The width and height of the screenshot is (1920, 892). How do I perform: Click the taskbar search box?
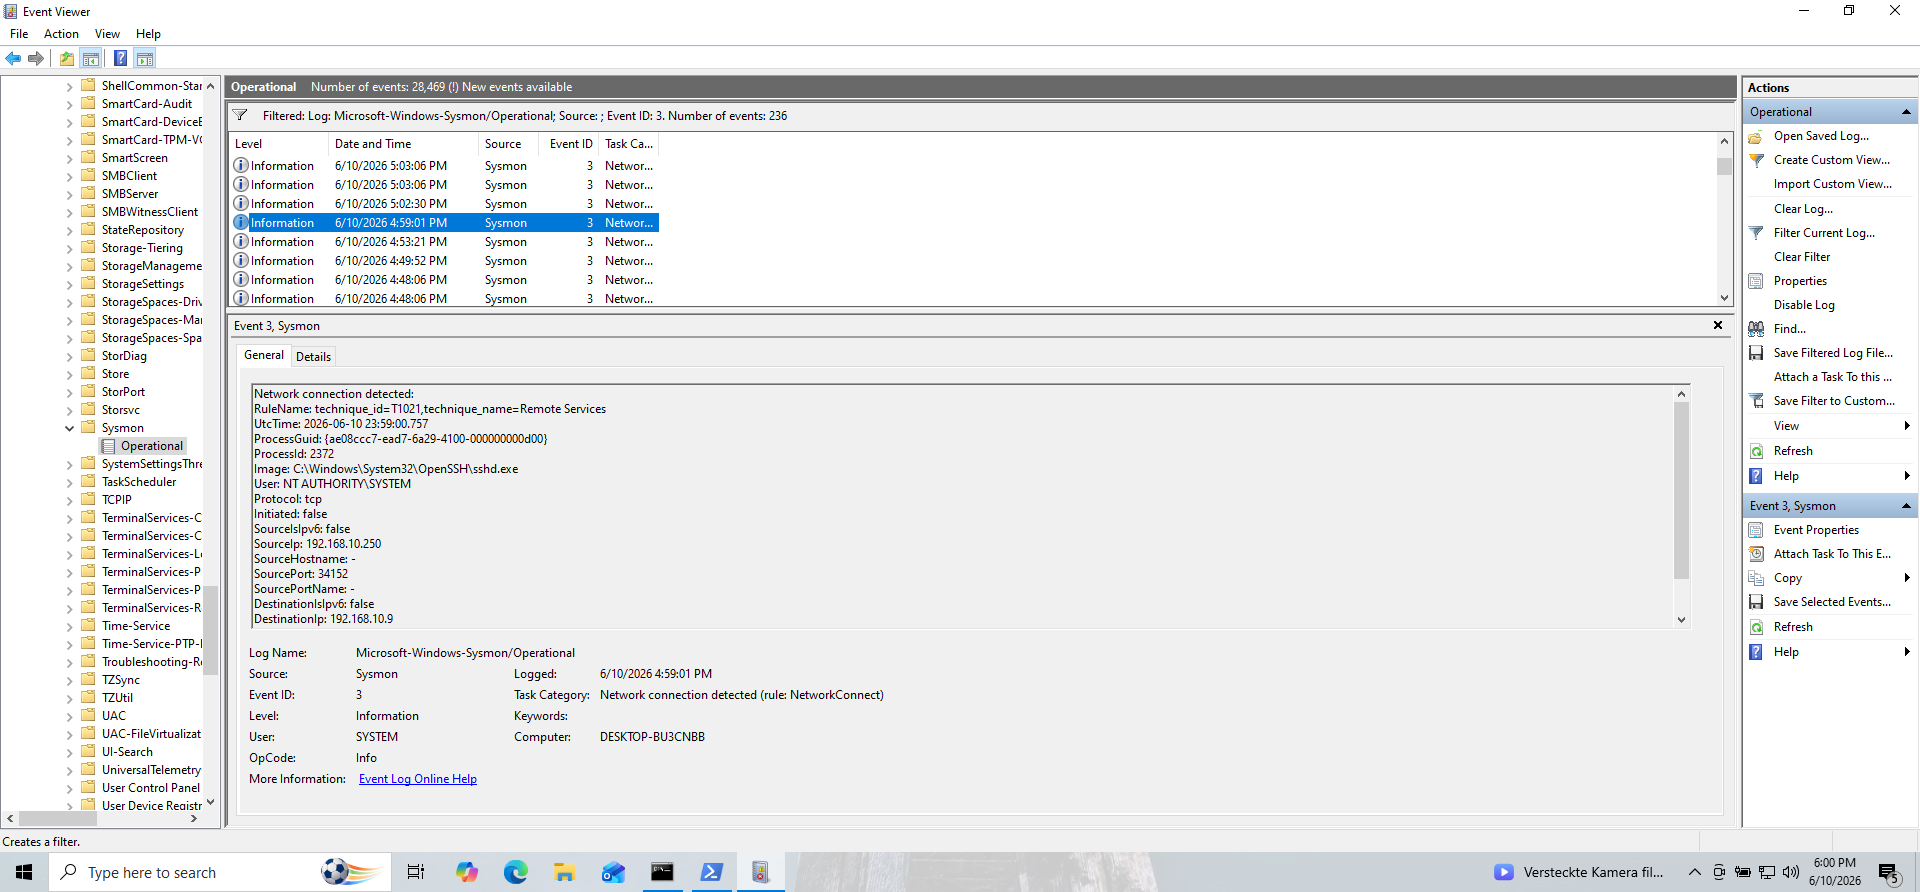pyautogui.click(x=220, y=872)
